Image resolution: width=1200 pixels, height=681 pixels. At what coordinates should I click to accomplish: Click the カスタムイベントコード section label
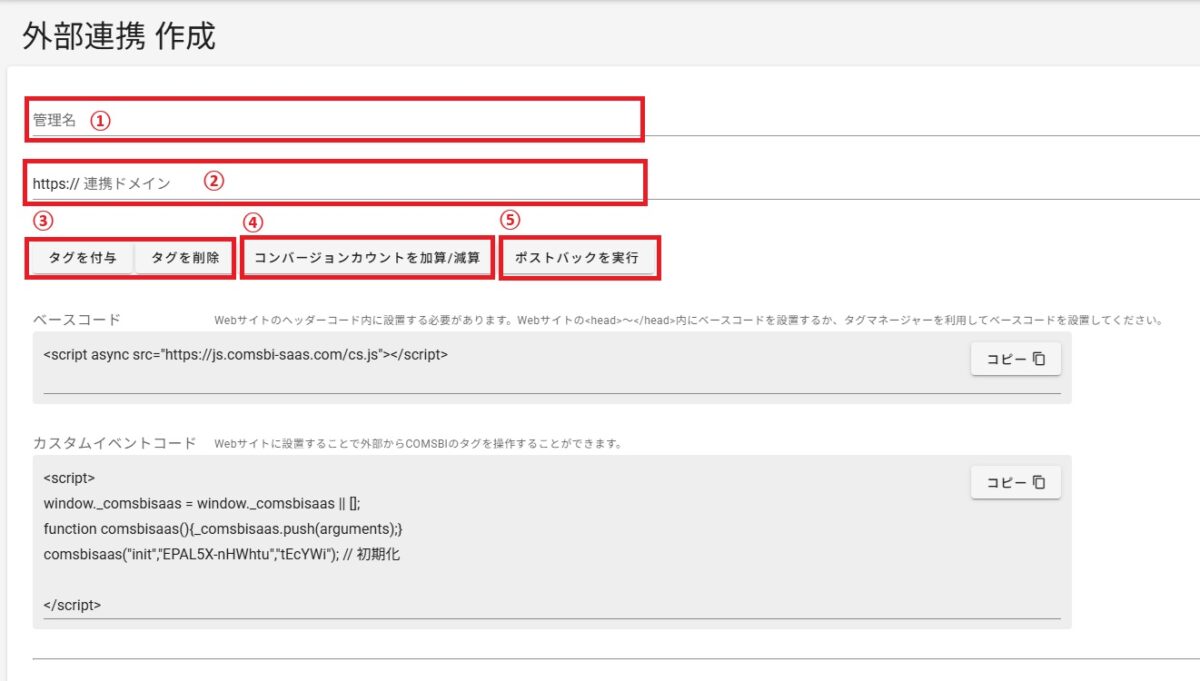click(x=115, y=443)
